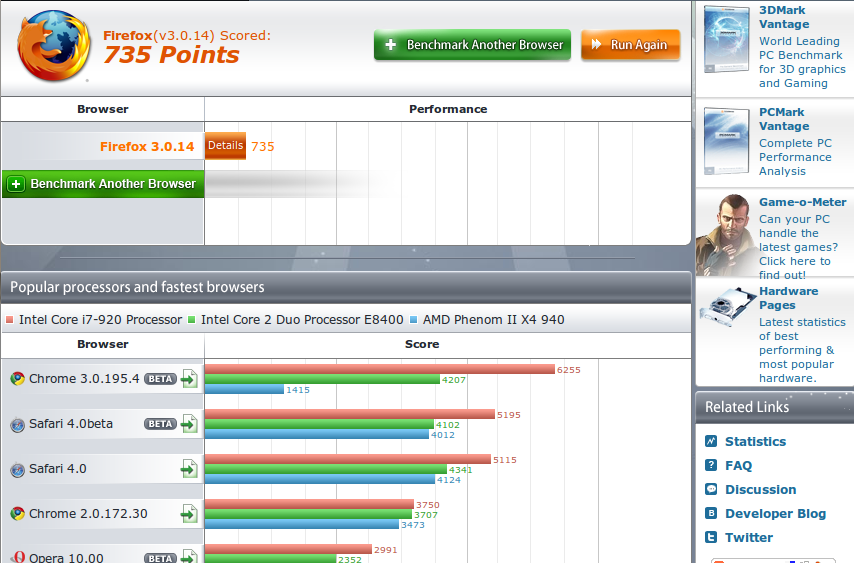Image resolution: width=854 pixels, height=563 pixels.
Task: Open the Statistics related link
Action: [x=755, y=442]
